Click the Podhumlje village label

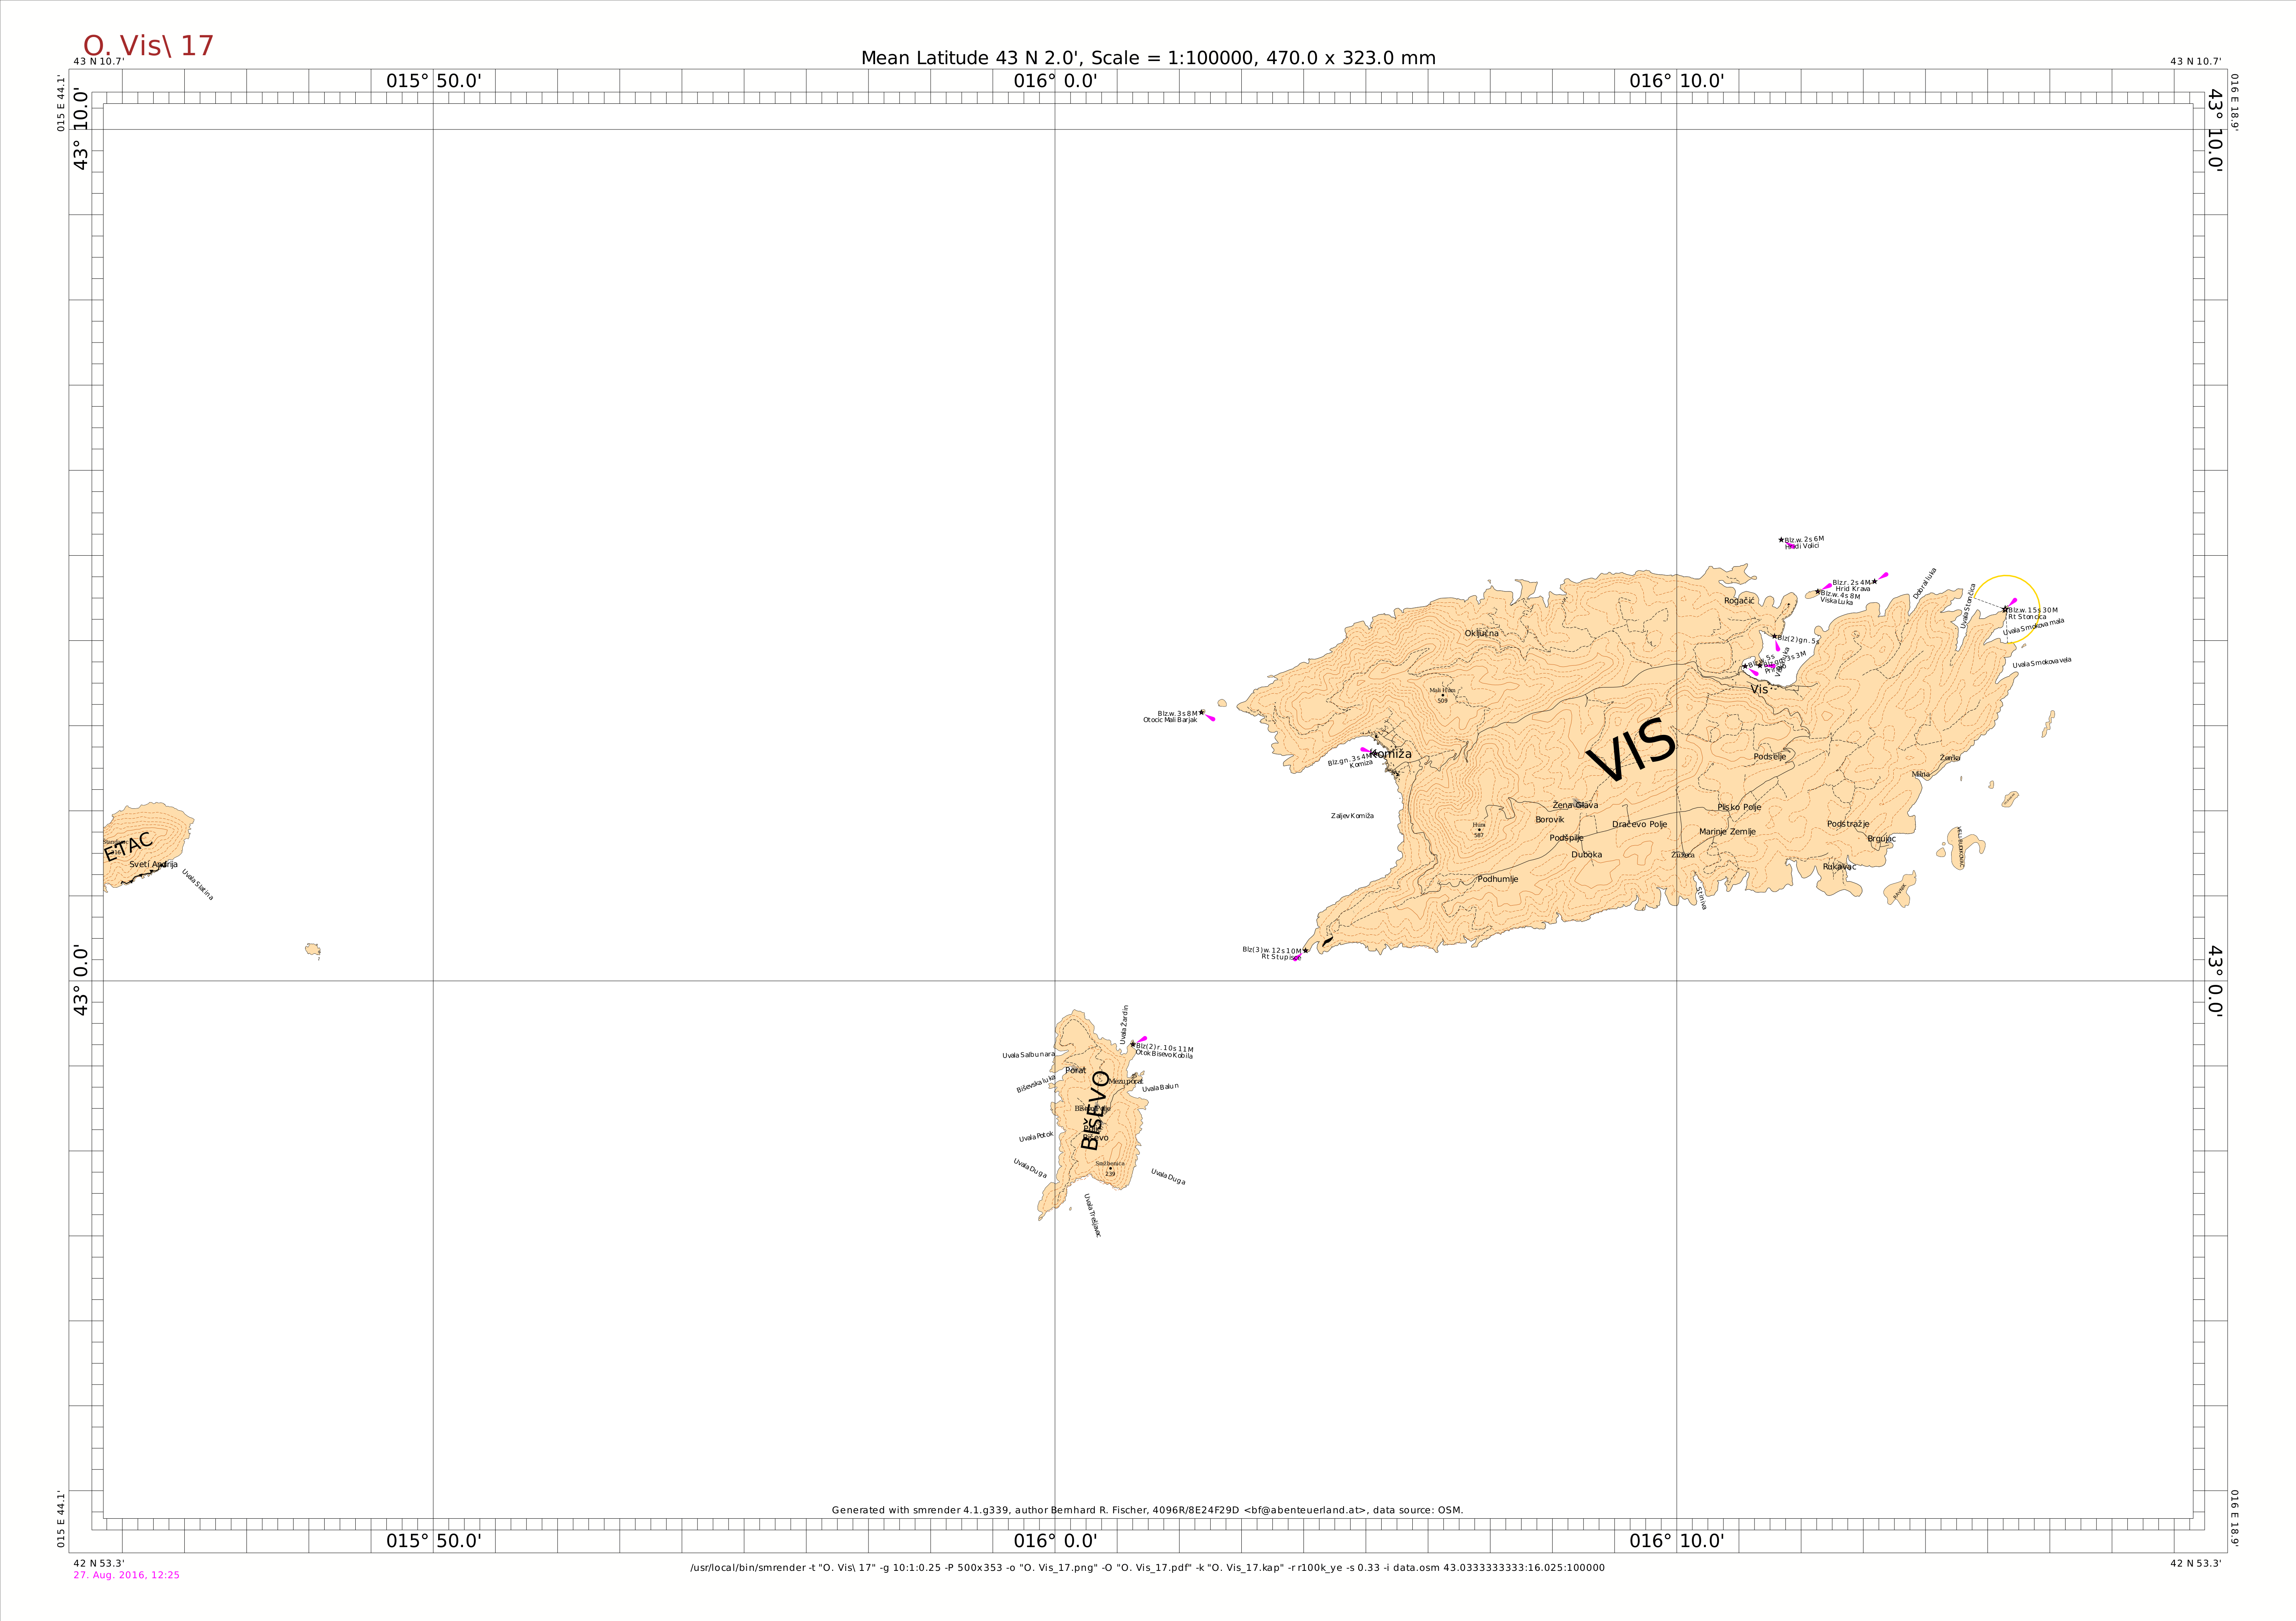(x=1497, y=879)
